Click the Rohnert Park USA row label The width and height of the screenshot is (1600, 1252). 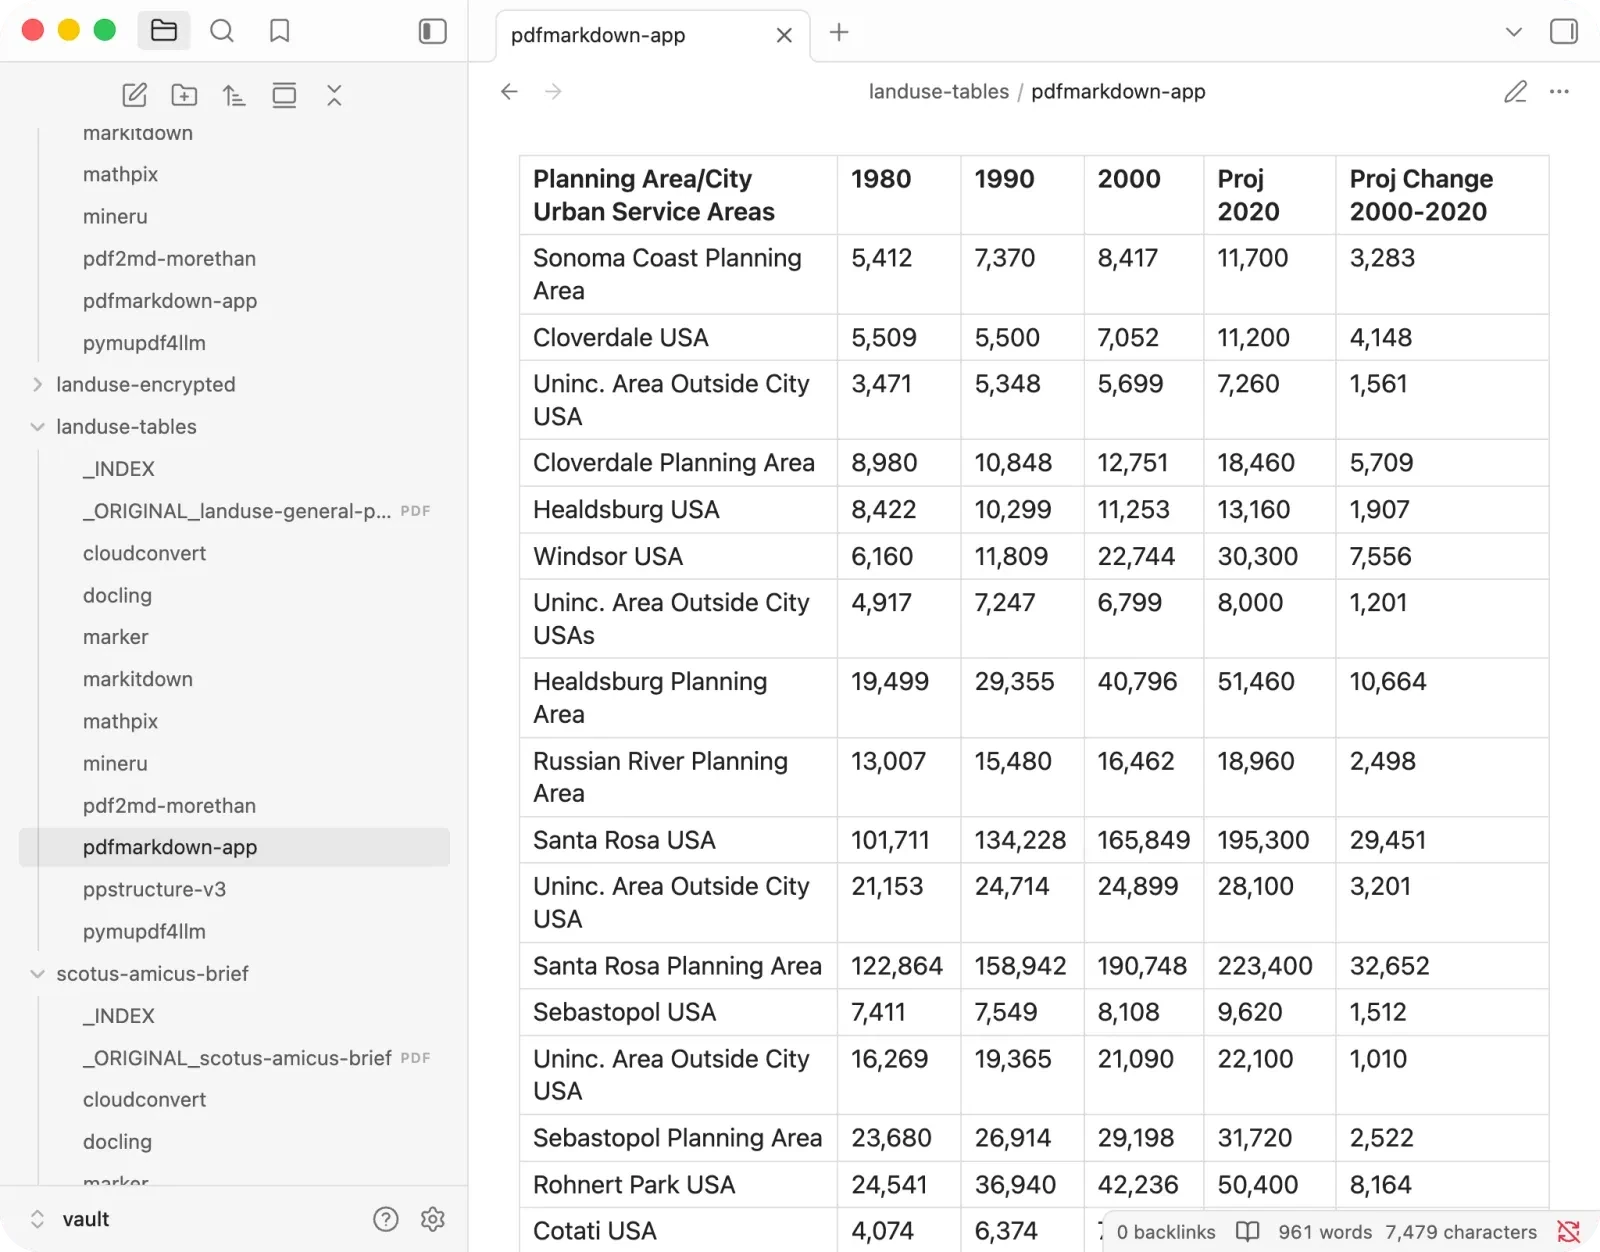tap(634, 1185)
